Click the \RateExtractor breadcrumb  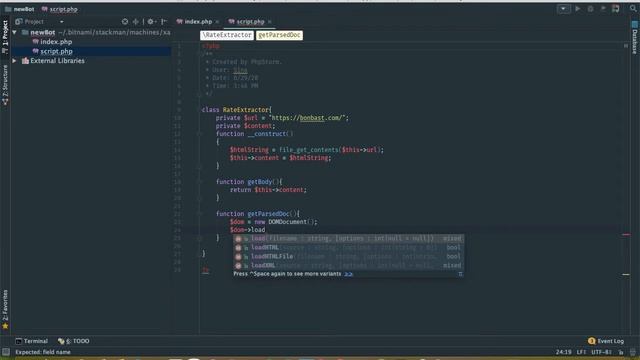(227, 35)
